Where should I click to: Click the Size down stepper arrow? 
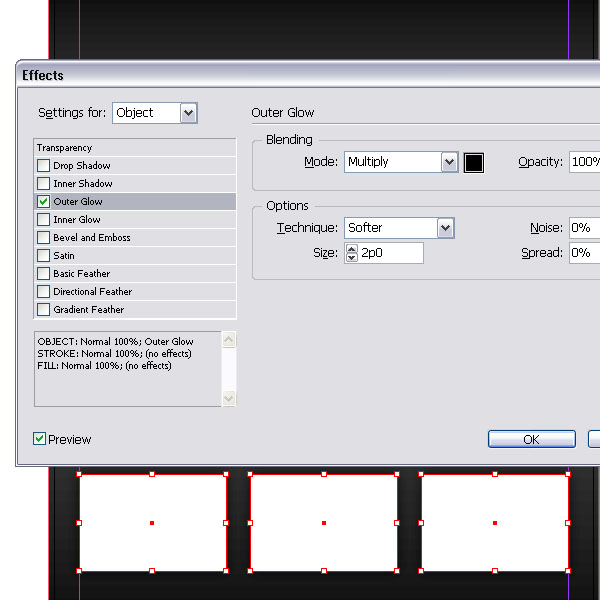[352, 258]
